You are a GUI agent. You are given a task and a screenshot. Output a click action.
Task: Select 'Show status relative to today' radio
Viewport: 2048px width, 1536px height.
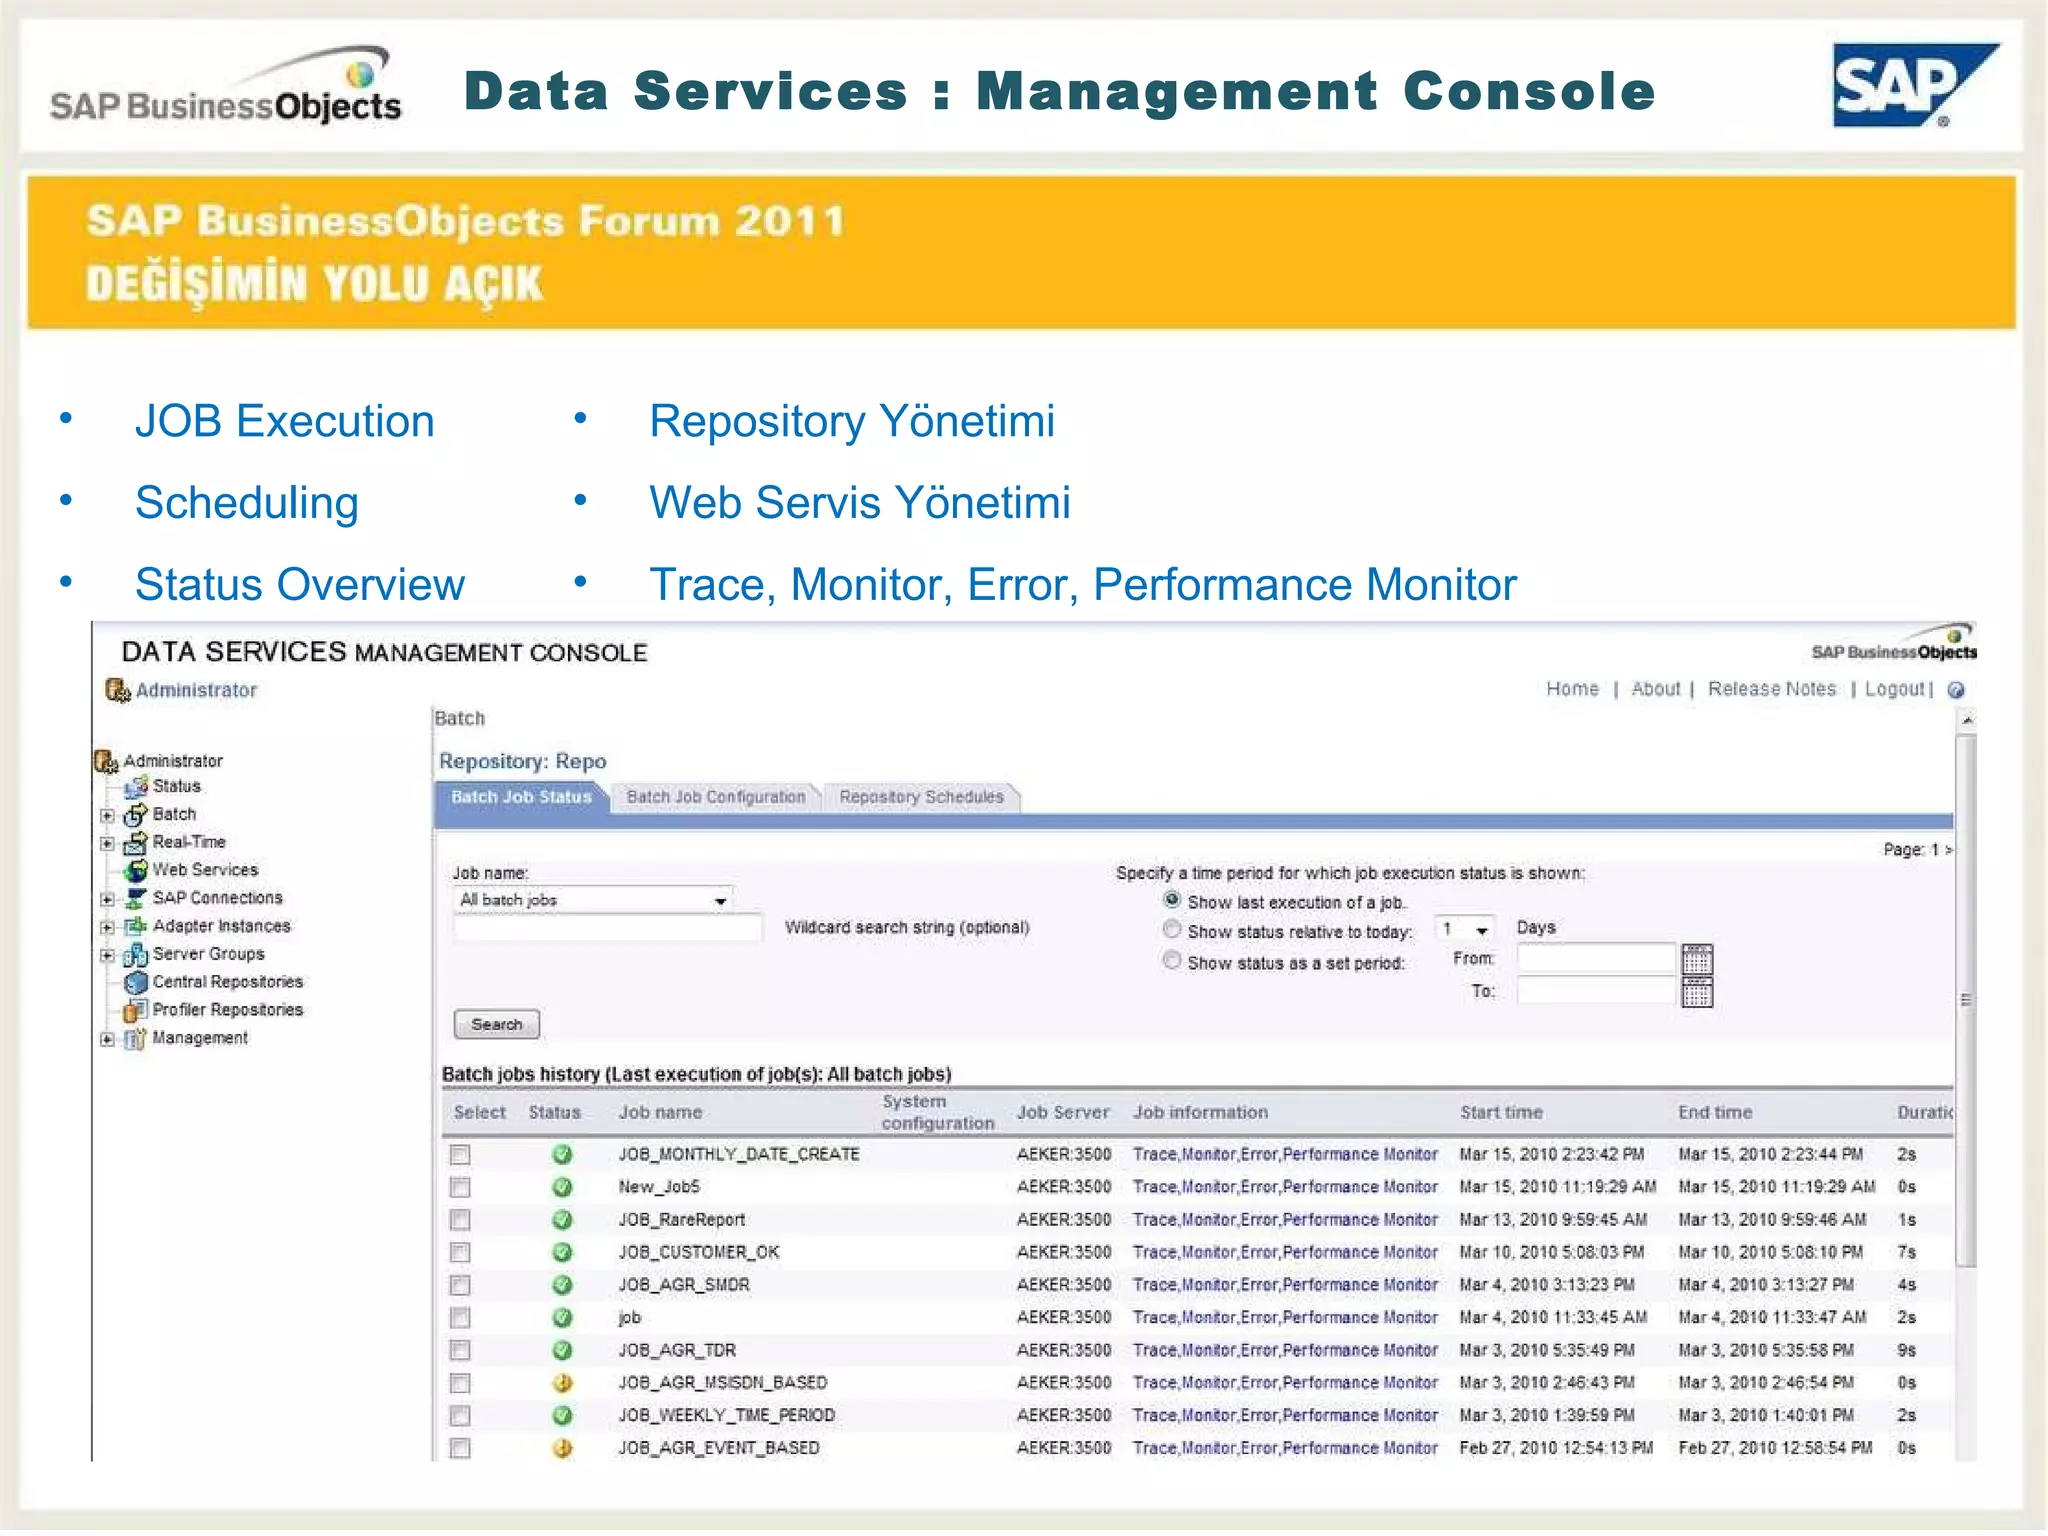pyautogui.click(x=1171, y=930)
